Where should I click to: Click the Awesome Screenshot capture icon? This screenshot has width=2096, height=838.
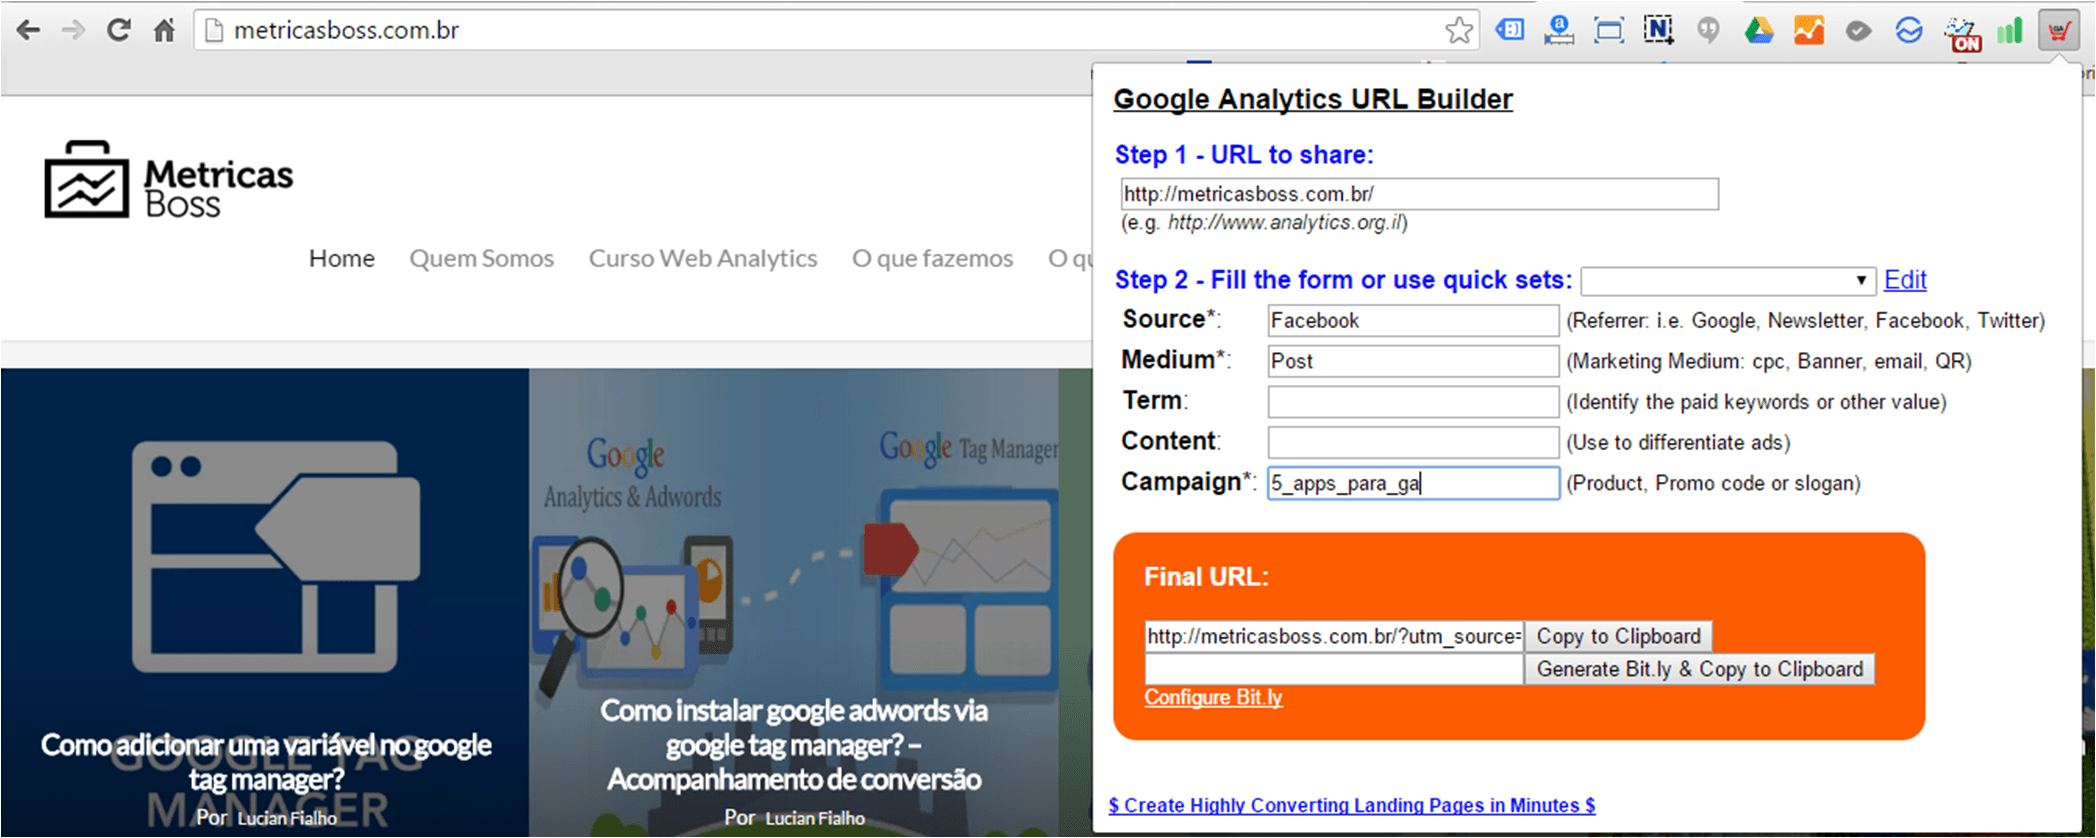1608,29
